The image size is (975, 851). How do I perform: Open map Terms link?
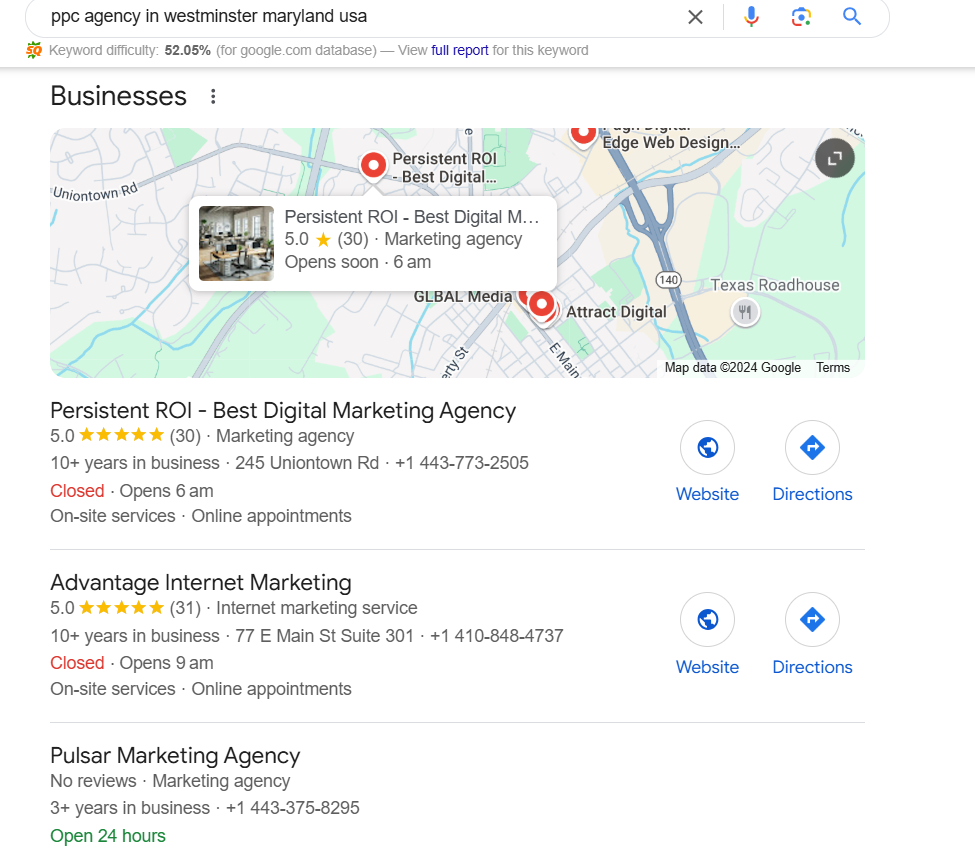[833, 367]
